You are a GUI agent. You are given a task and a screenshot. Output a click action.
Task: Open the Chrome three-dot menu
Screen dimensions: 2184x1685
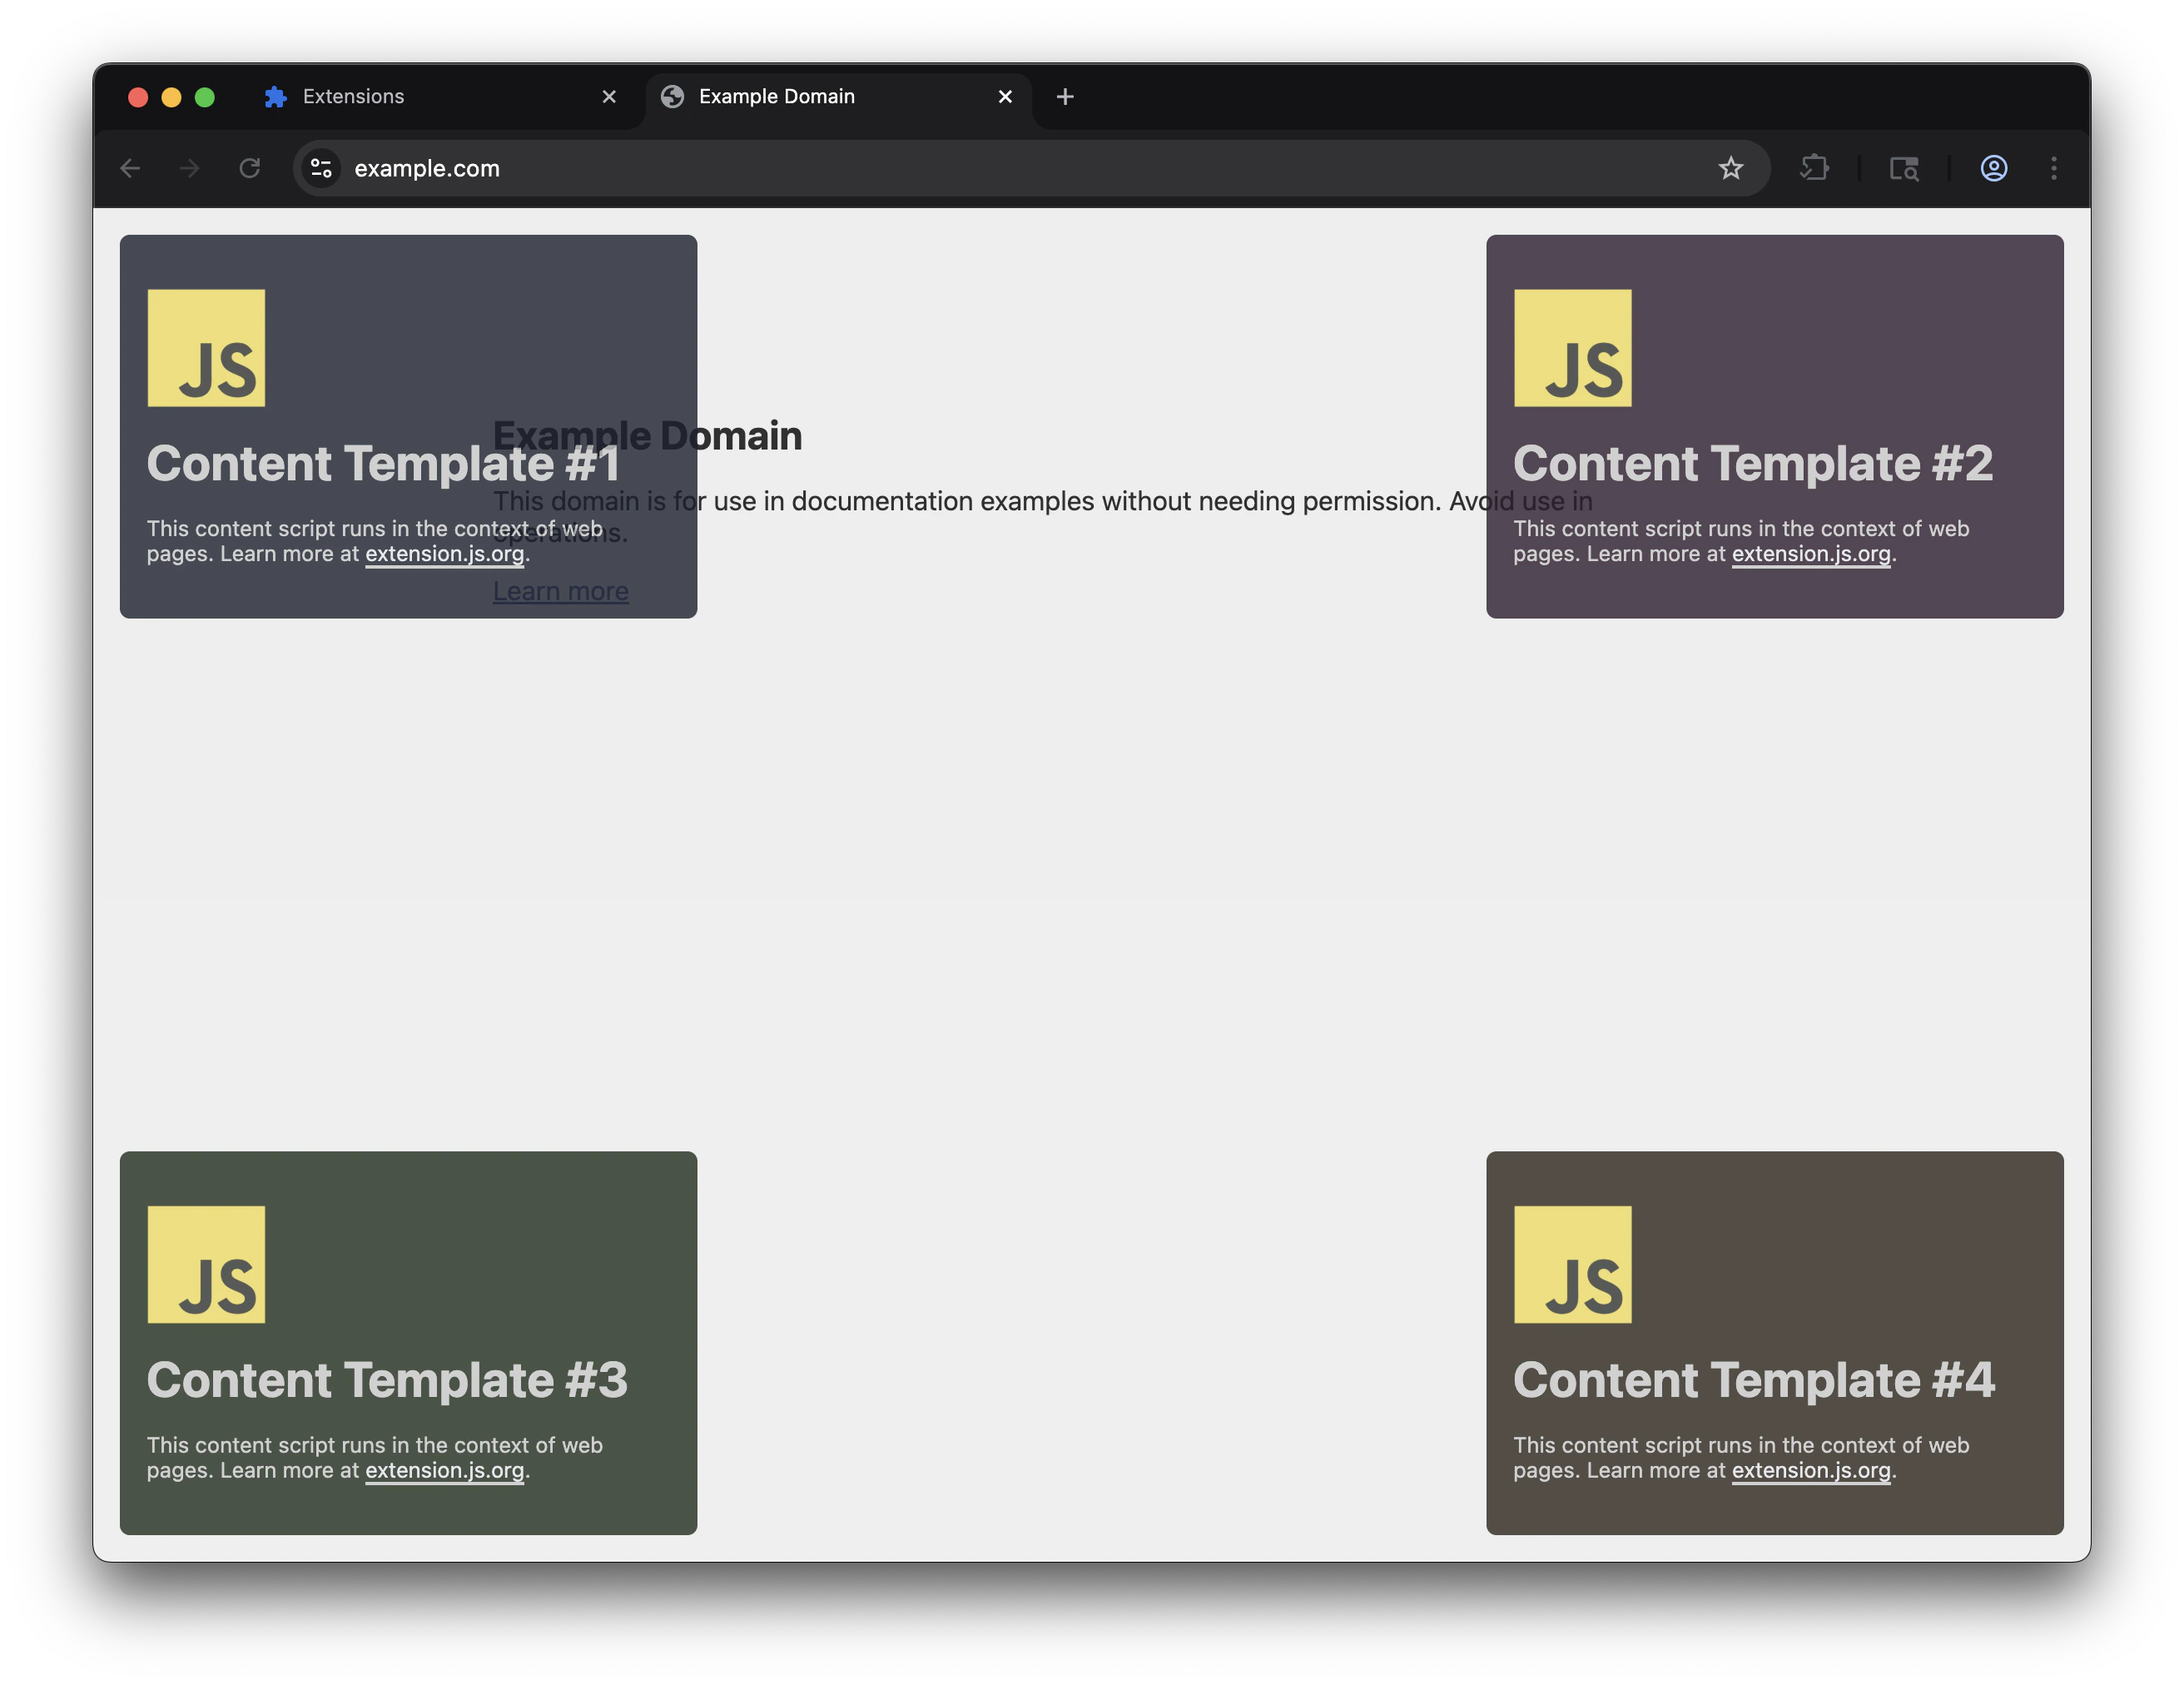(2054, 168)
